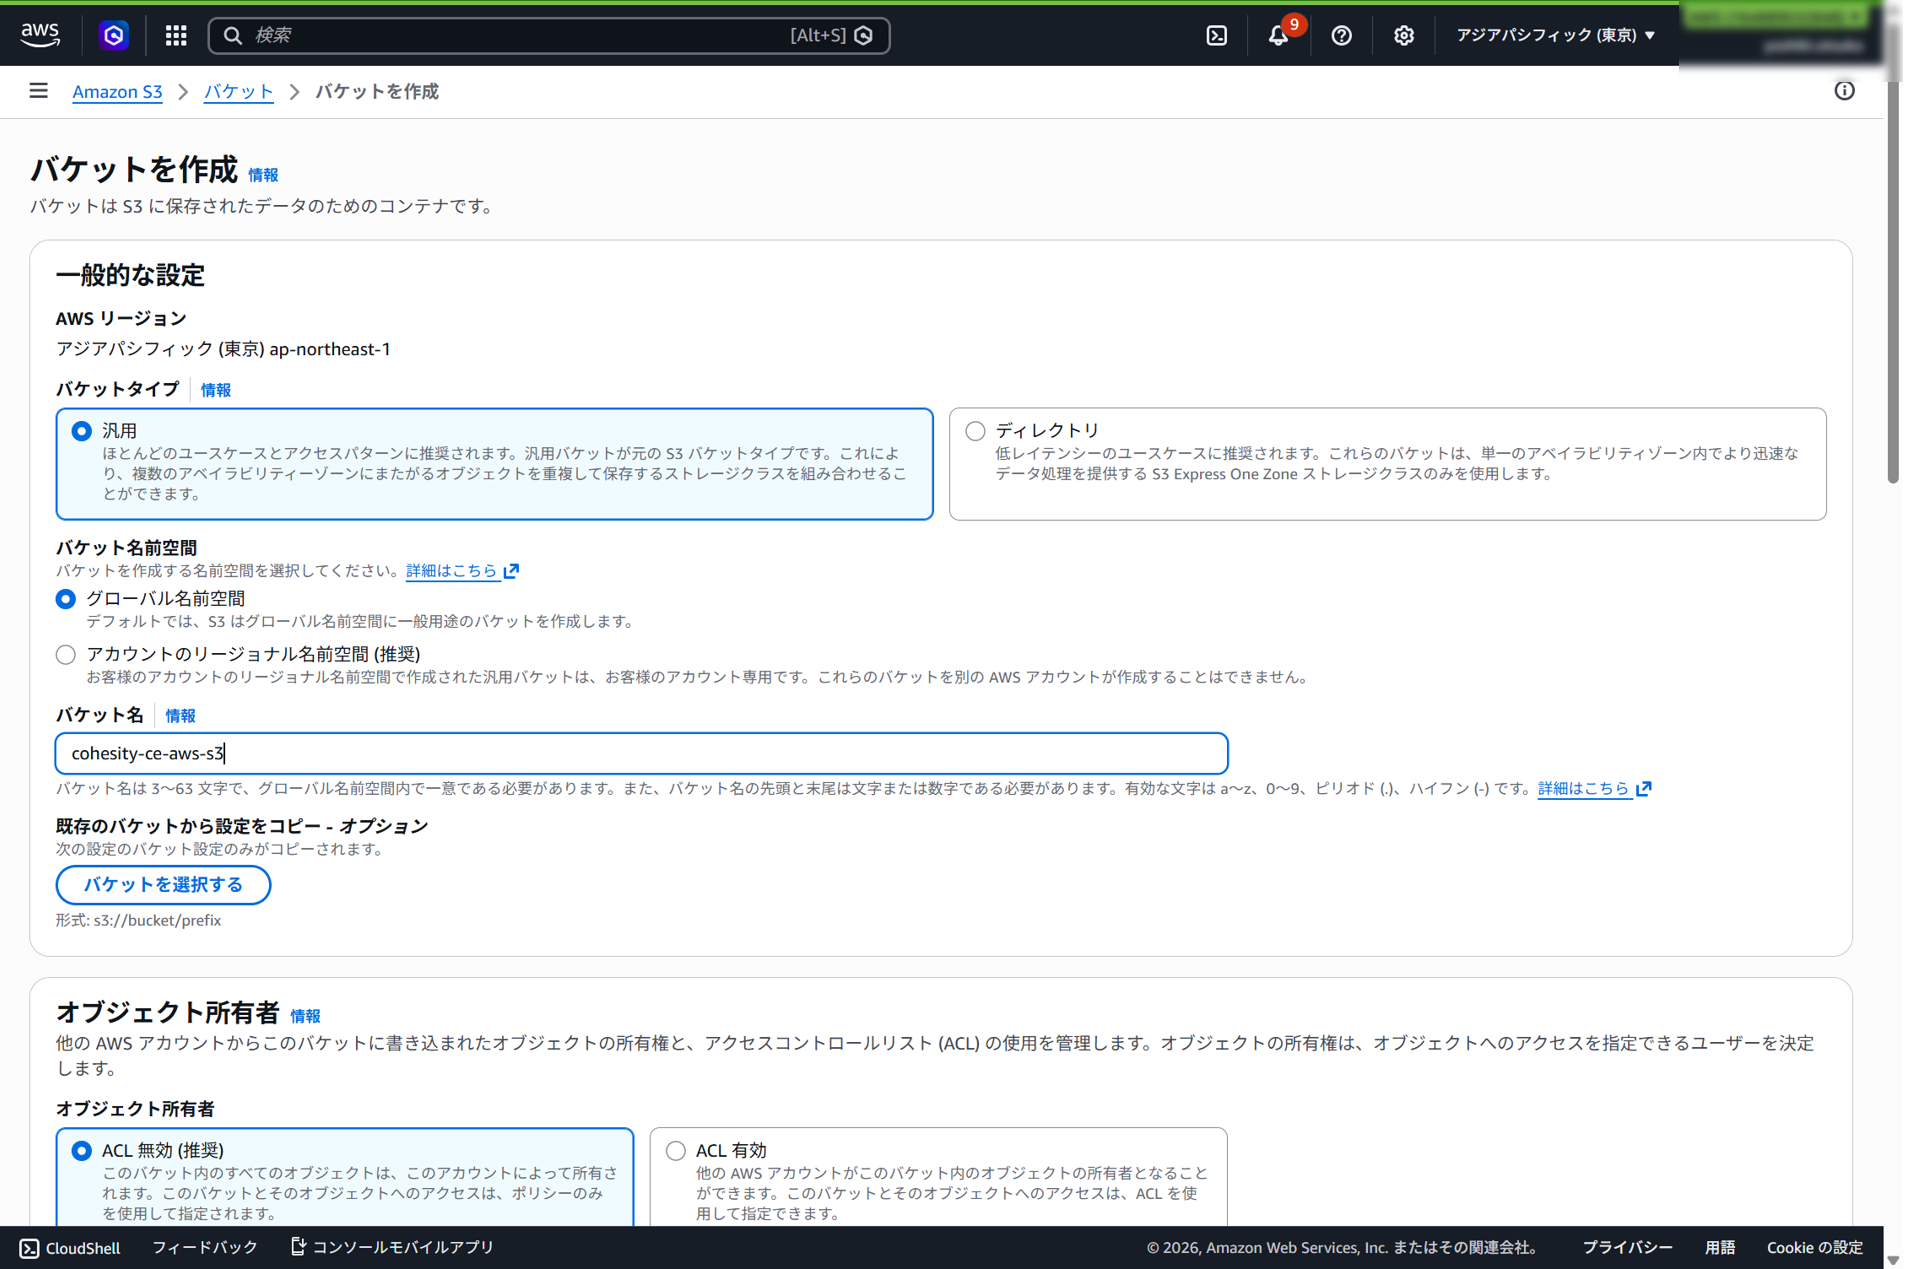Open 情報 link beside オブジェクト所有者 heading
This screenshot has height=1269, width=1905.
[305, 1016]
